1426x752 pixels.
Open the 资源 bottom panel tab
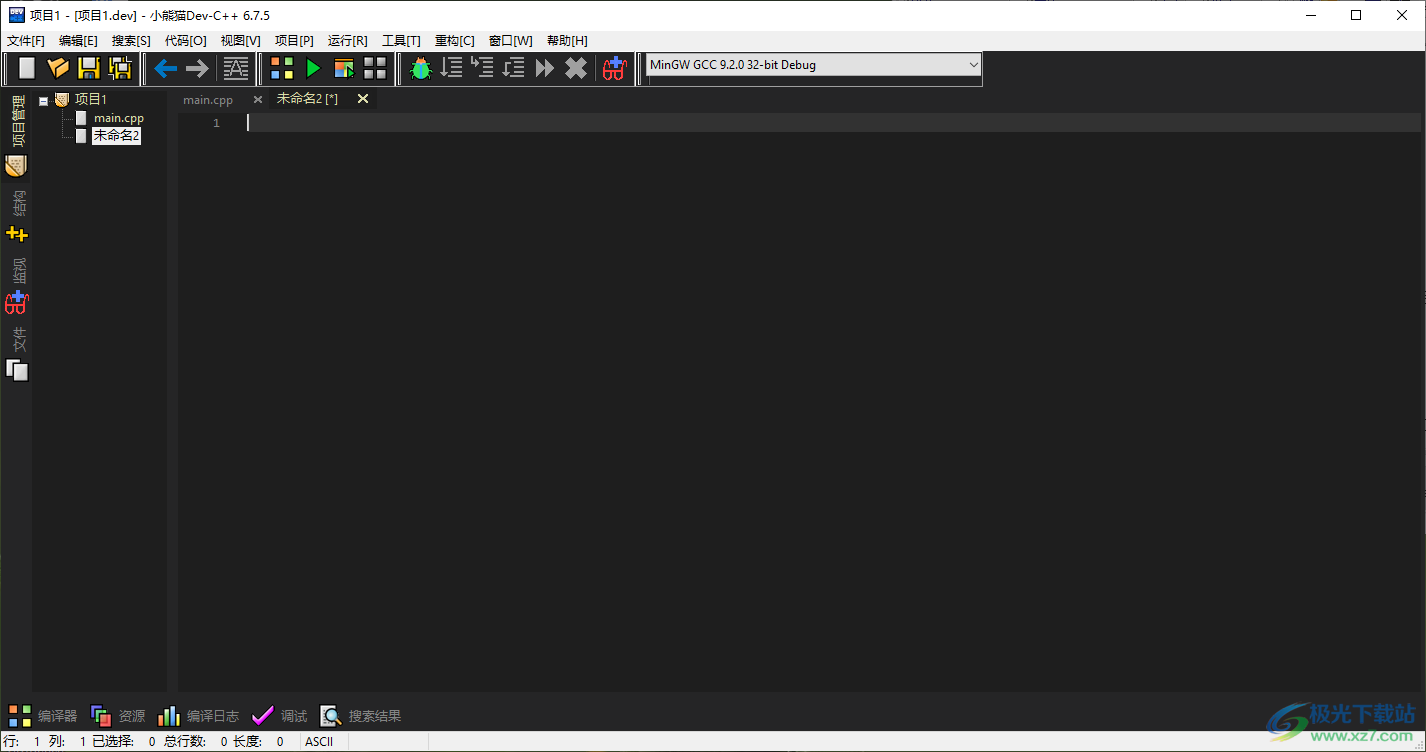[118, 716]
